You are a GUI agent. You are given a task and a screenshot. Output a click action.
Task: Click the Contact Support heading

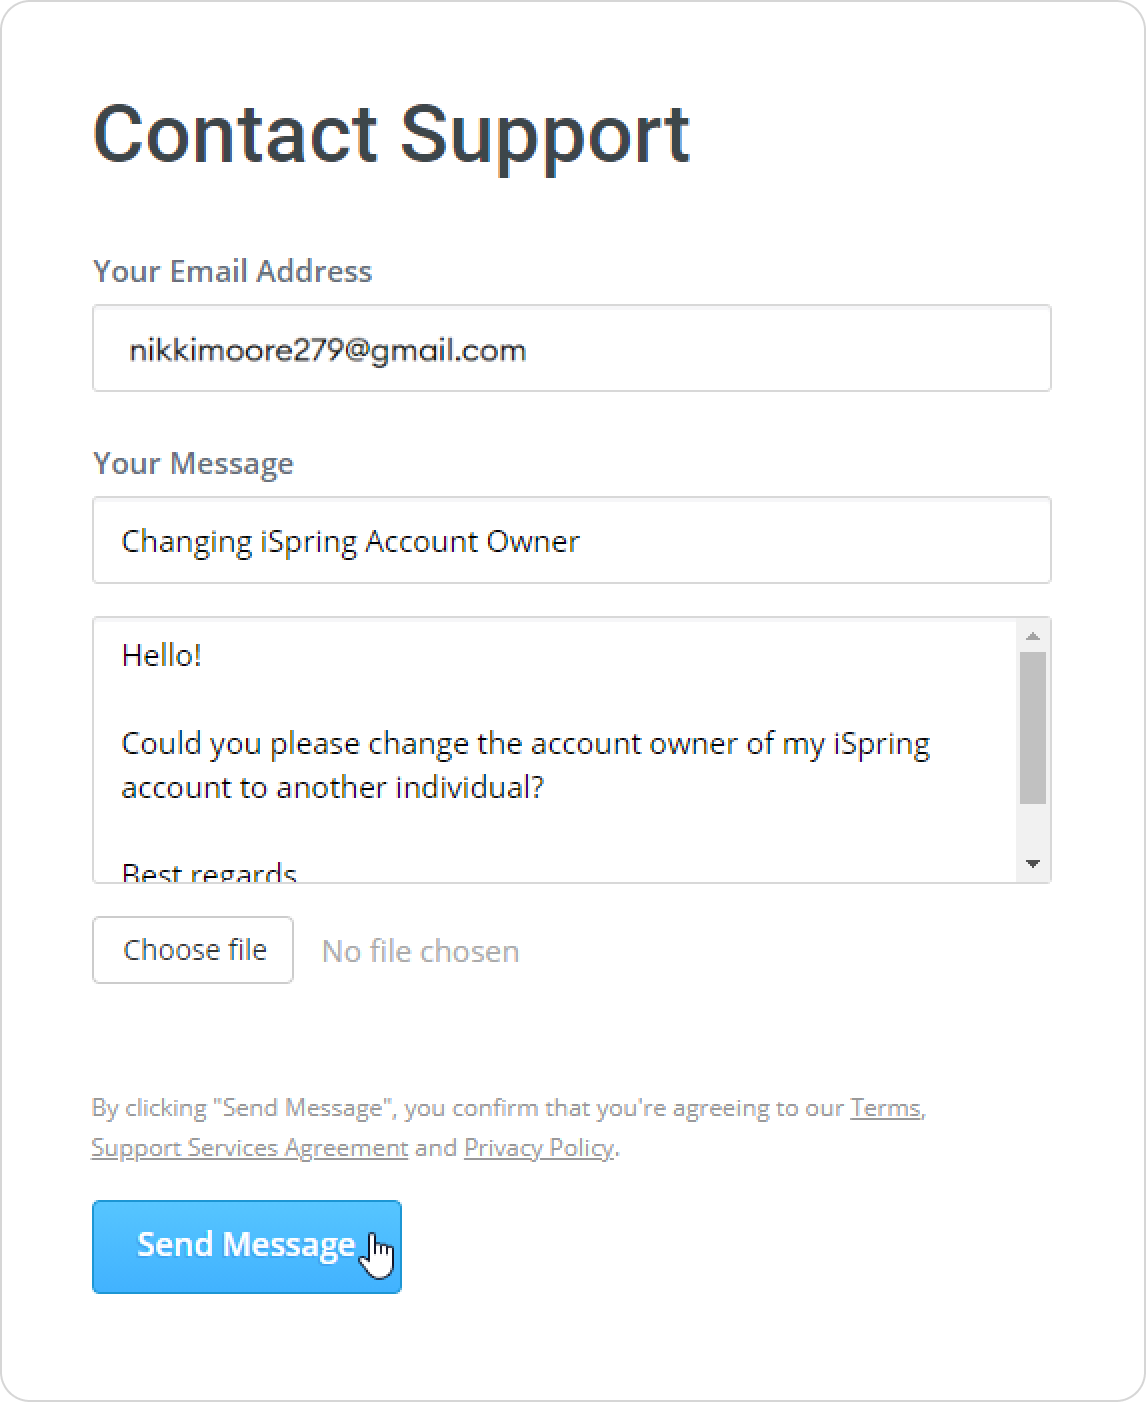pos(391,134)
